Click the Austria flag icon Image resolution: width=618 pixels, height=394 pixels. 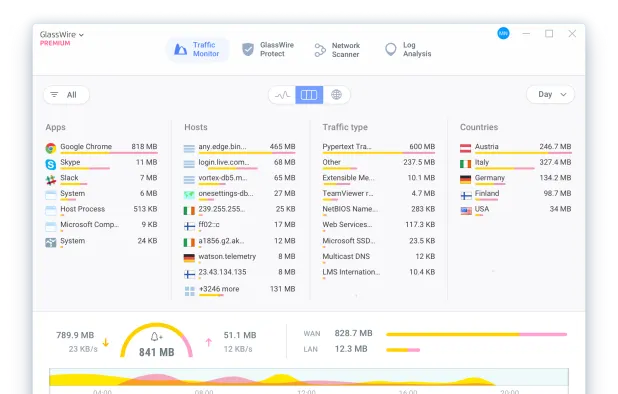465,148
